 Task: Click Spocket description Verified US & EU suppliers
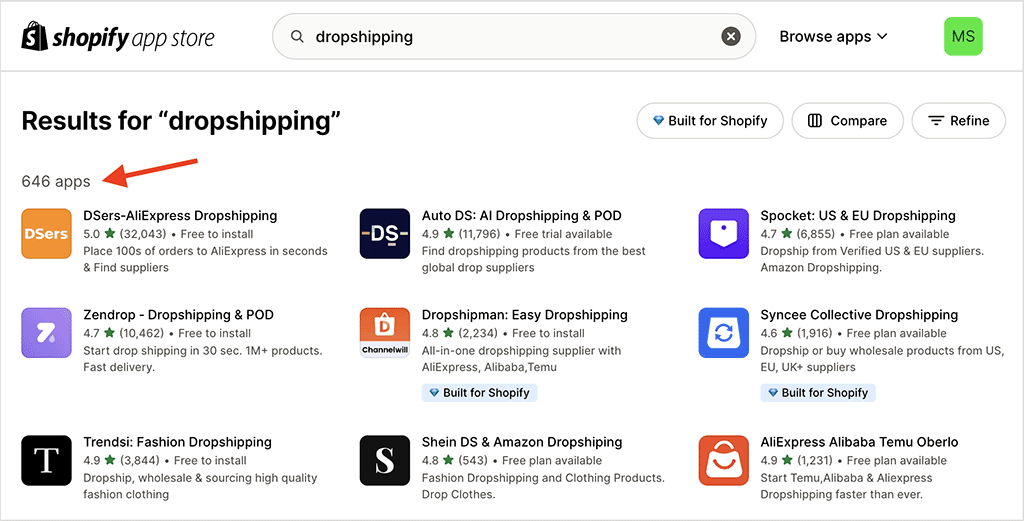click(x=872, y=259)
